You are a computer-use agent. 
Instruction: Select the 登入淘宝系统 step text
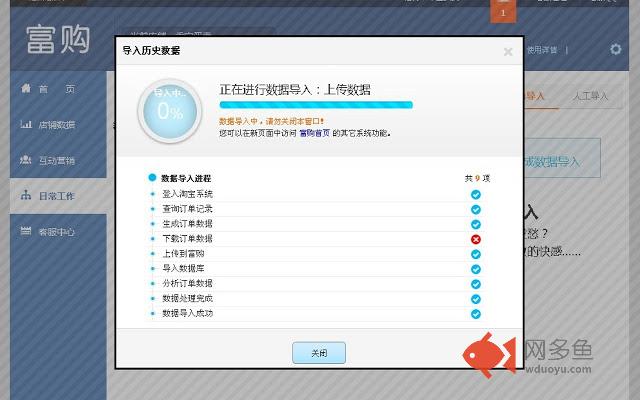(187, 194)
